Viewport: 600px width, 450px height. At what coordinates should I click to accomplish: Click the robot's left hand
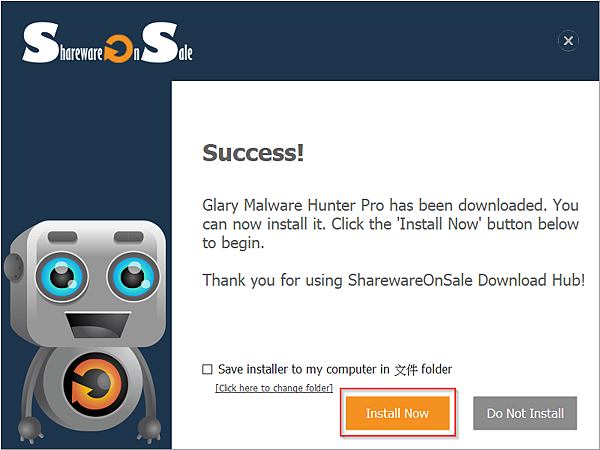point(30,428)
